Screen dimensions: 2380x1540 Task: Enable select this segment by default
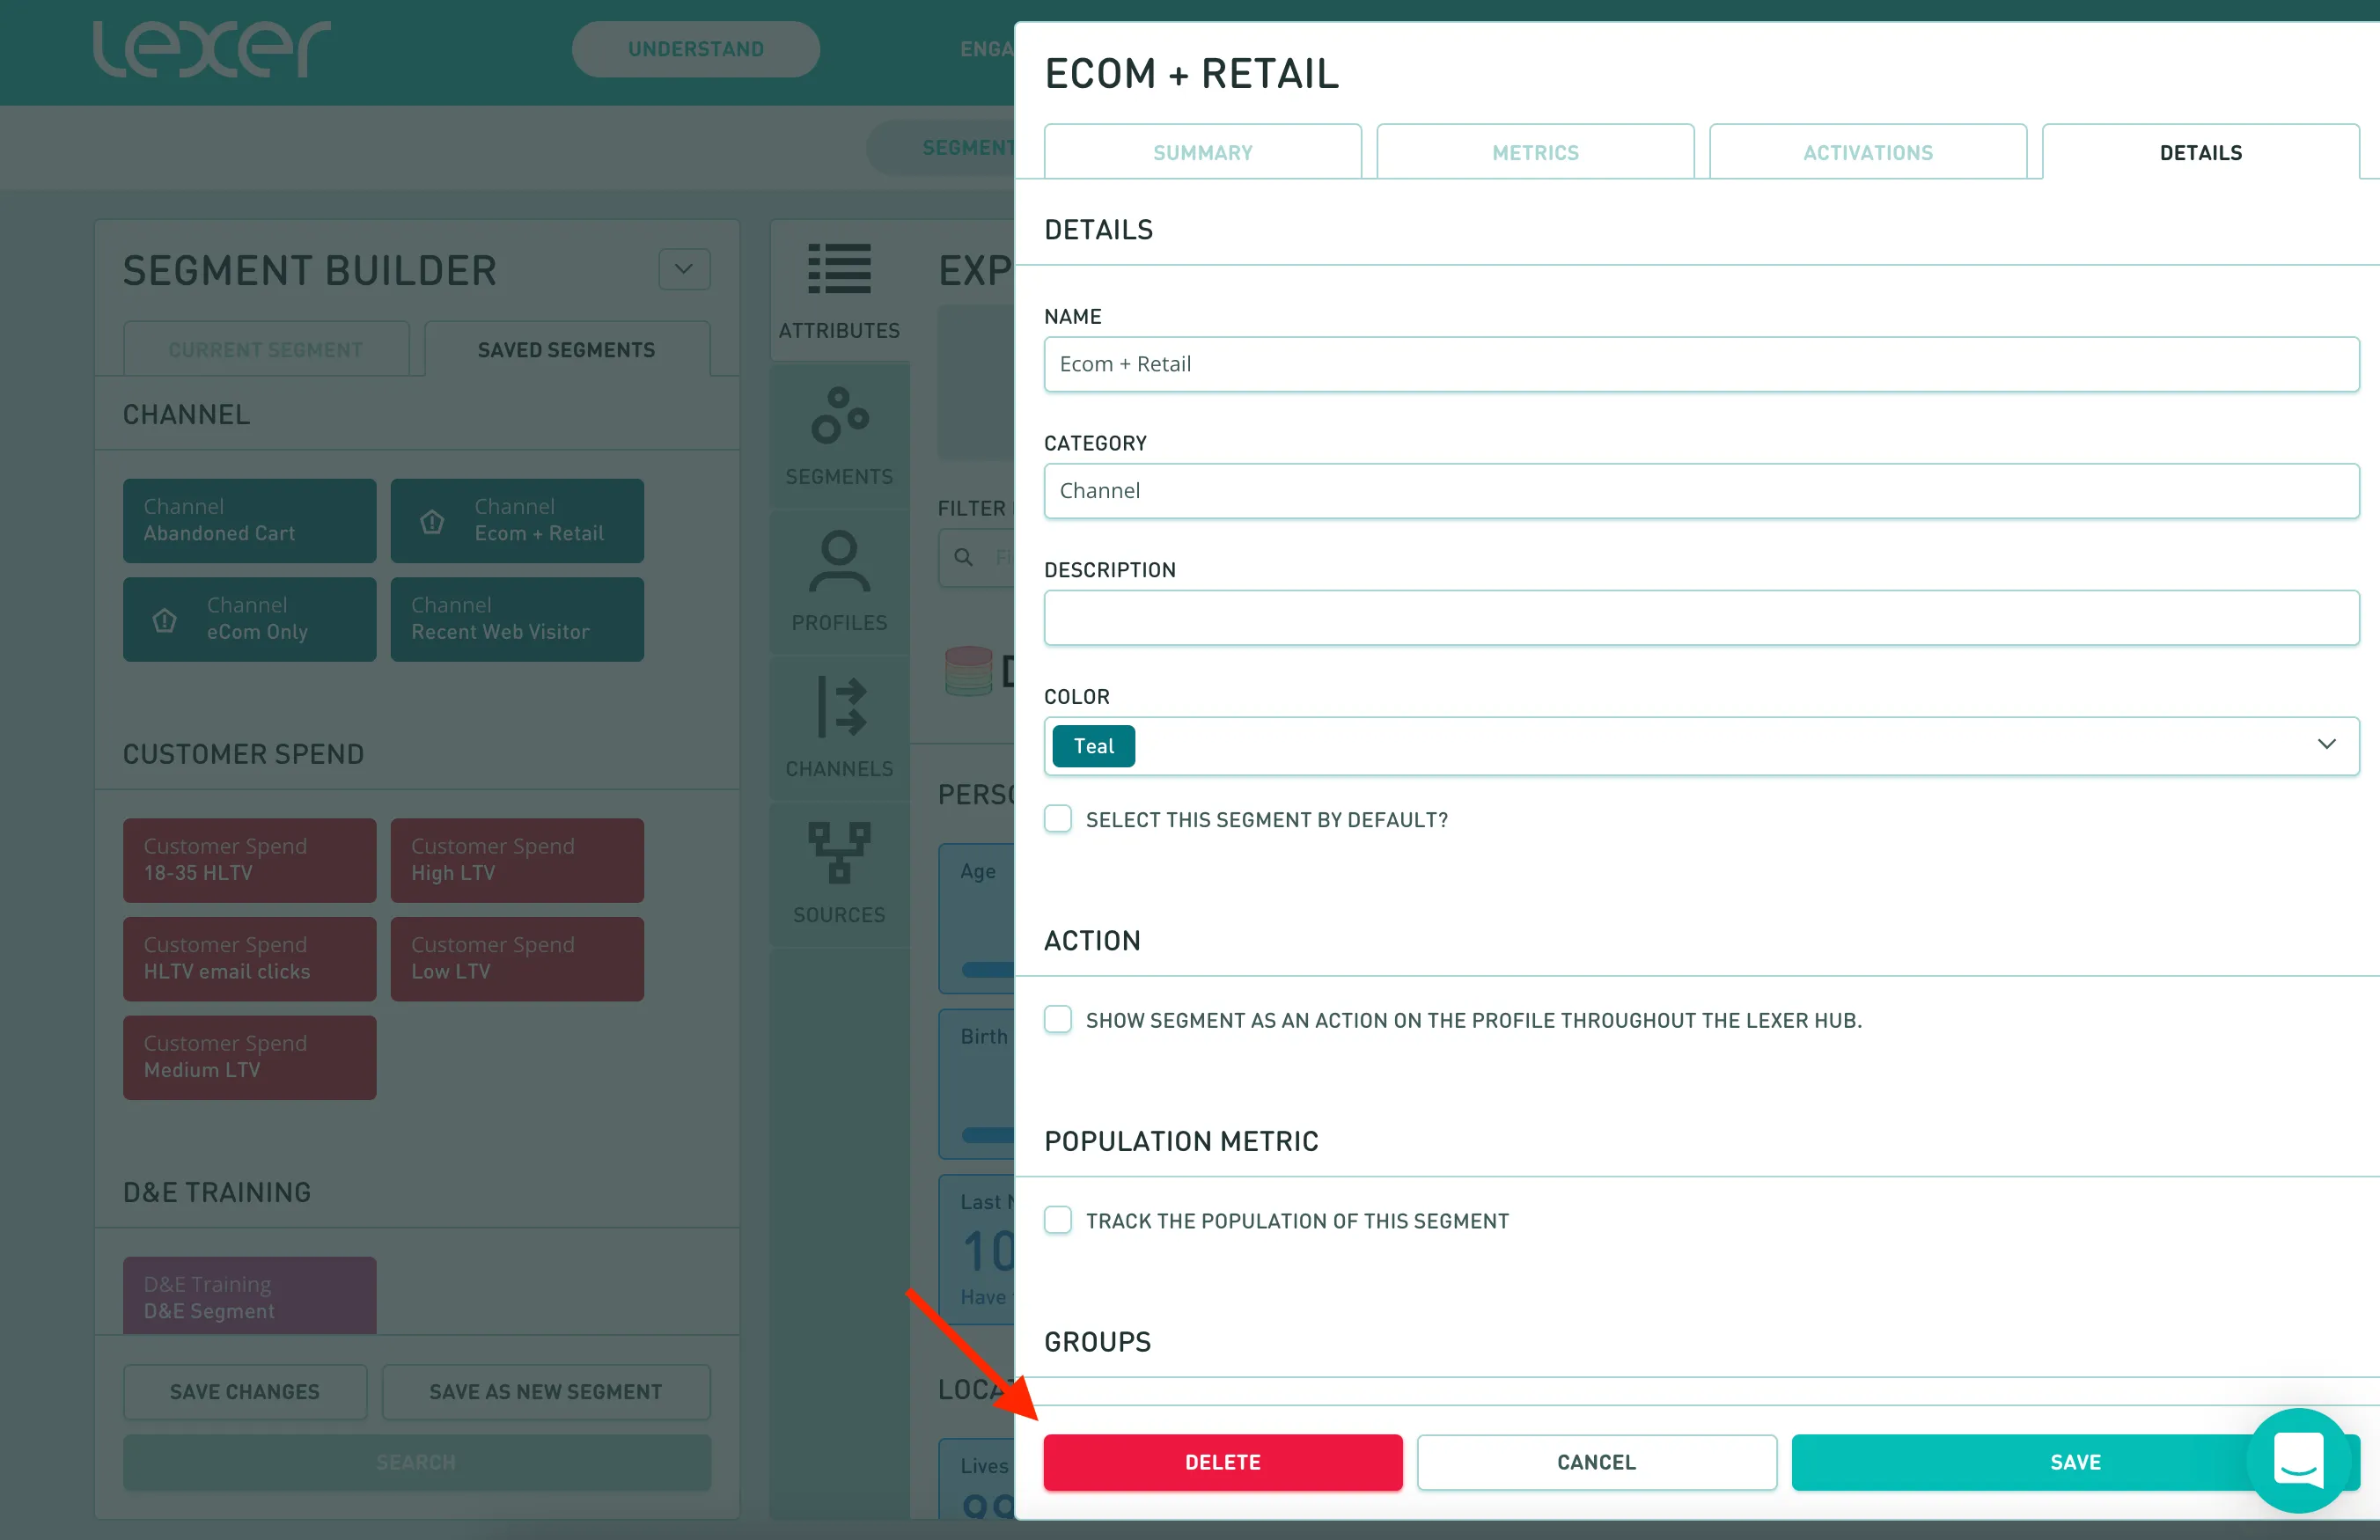[1058, 819]
